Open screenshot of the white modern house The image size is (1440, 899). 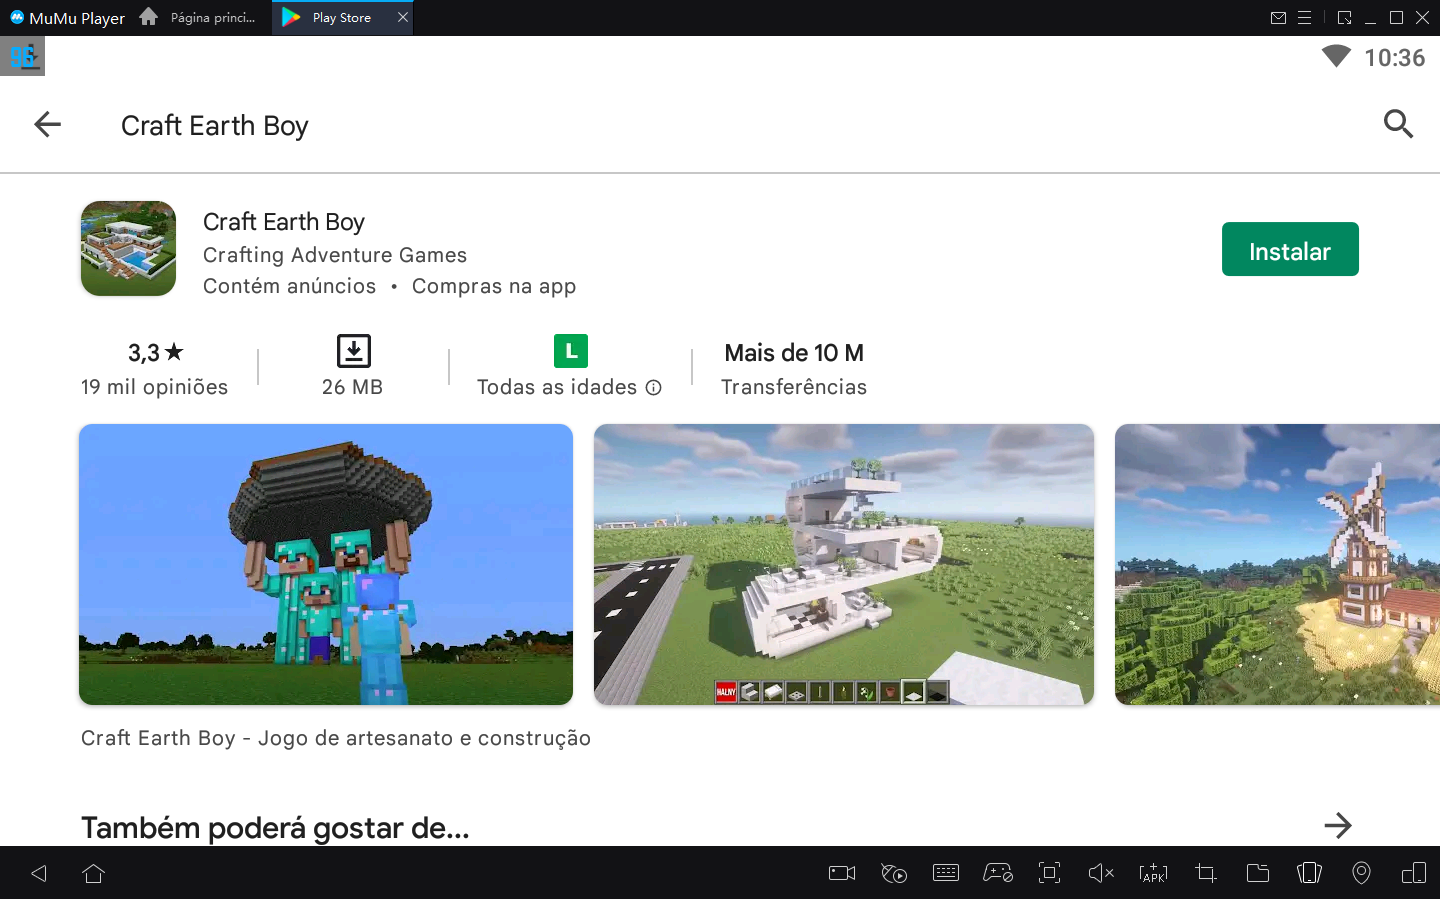[x=844, y=564]
